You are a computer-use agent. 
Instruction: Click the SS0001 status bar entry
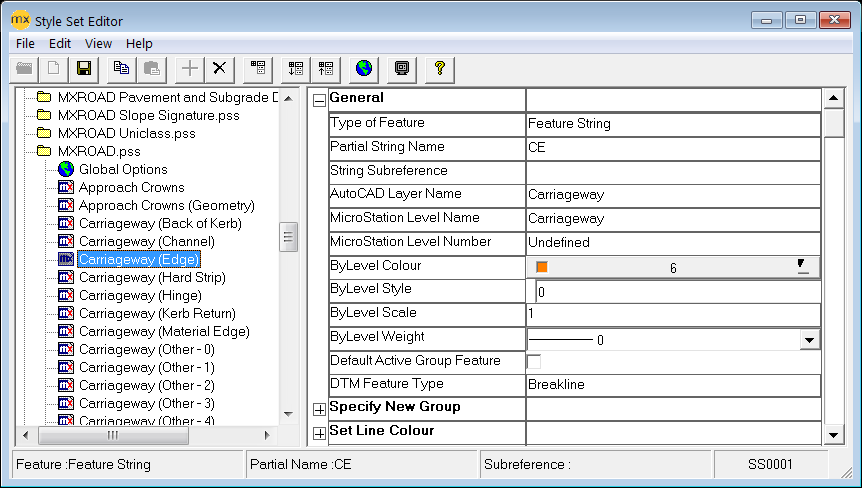point(771,464)
